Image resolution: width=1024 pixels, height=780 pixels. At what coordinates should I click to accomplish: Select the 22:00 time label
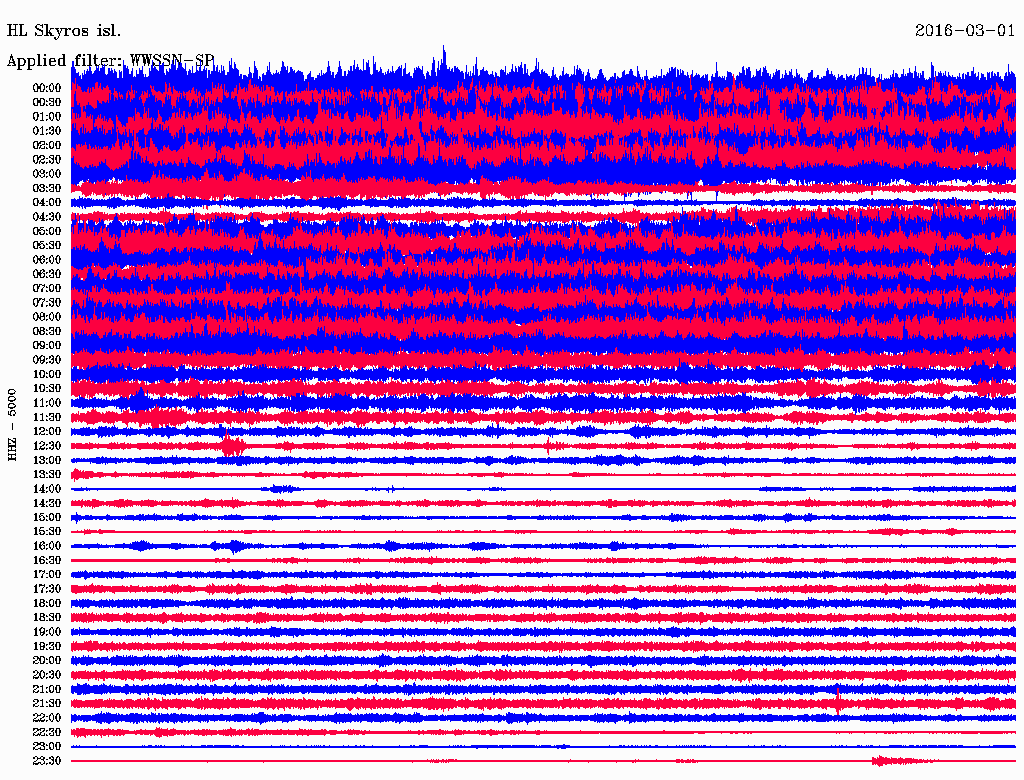click(x=47, y=718)
